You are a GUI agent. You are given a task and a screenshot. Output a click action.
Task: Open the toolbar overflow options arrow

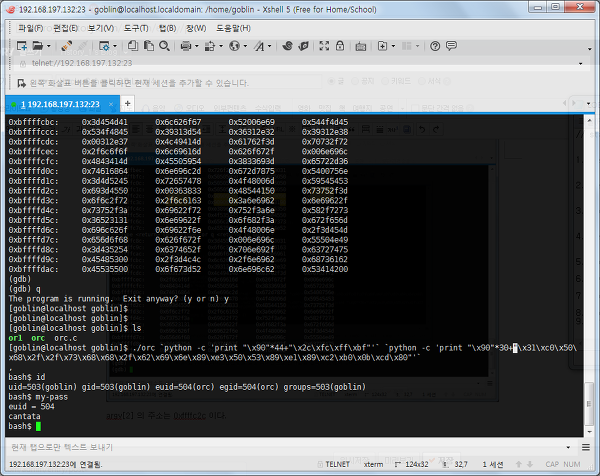(590, 49)
